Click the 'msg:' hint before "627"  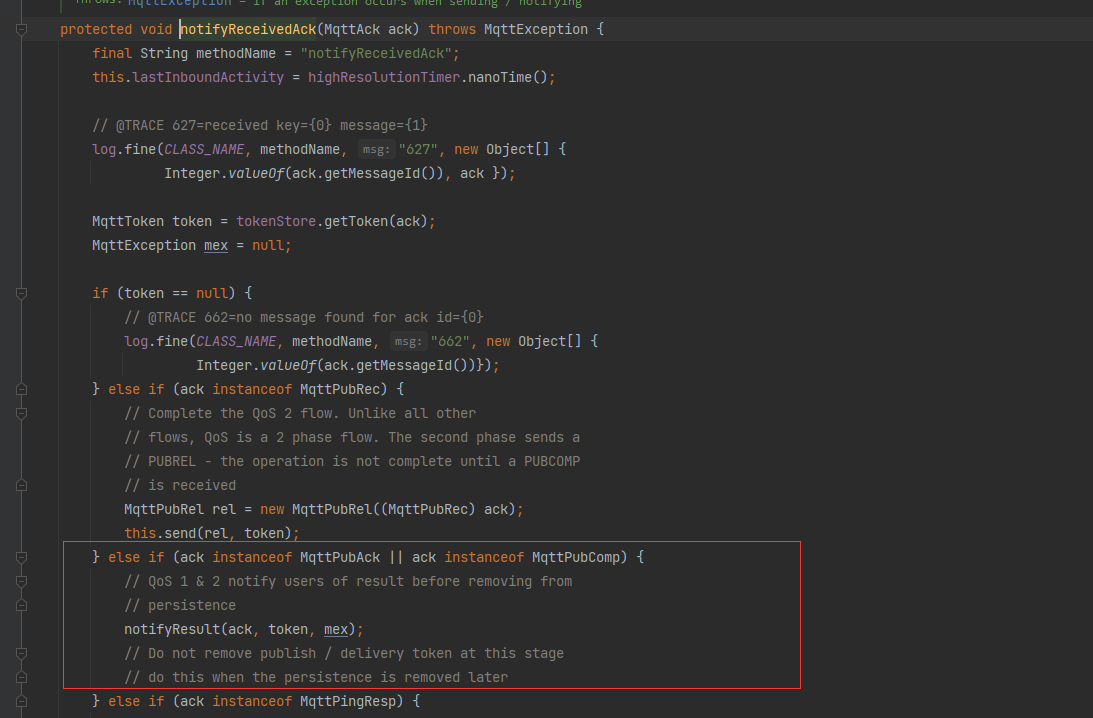(x=376, y=149)
